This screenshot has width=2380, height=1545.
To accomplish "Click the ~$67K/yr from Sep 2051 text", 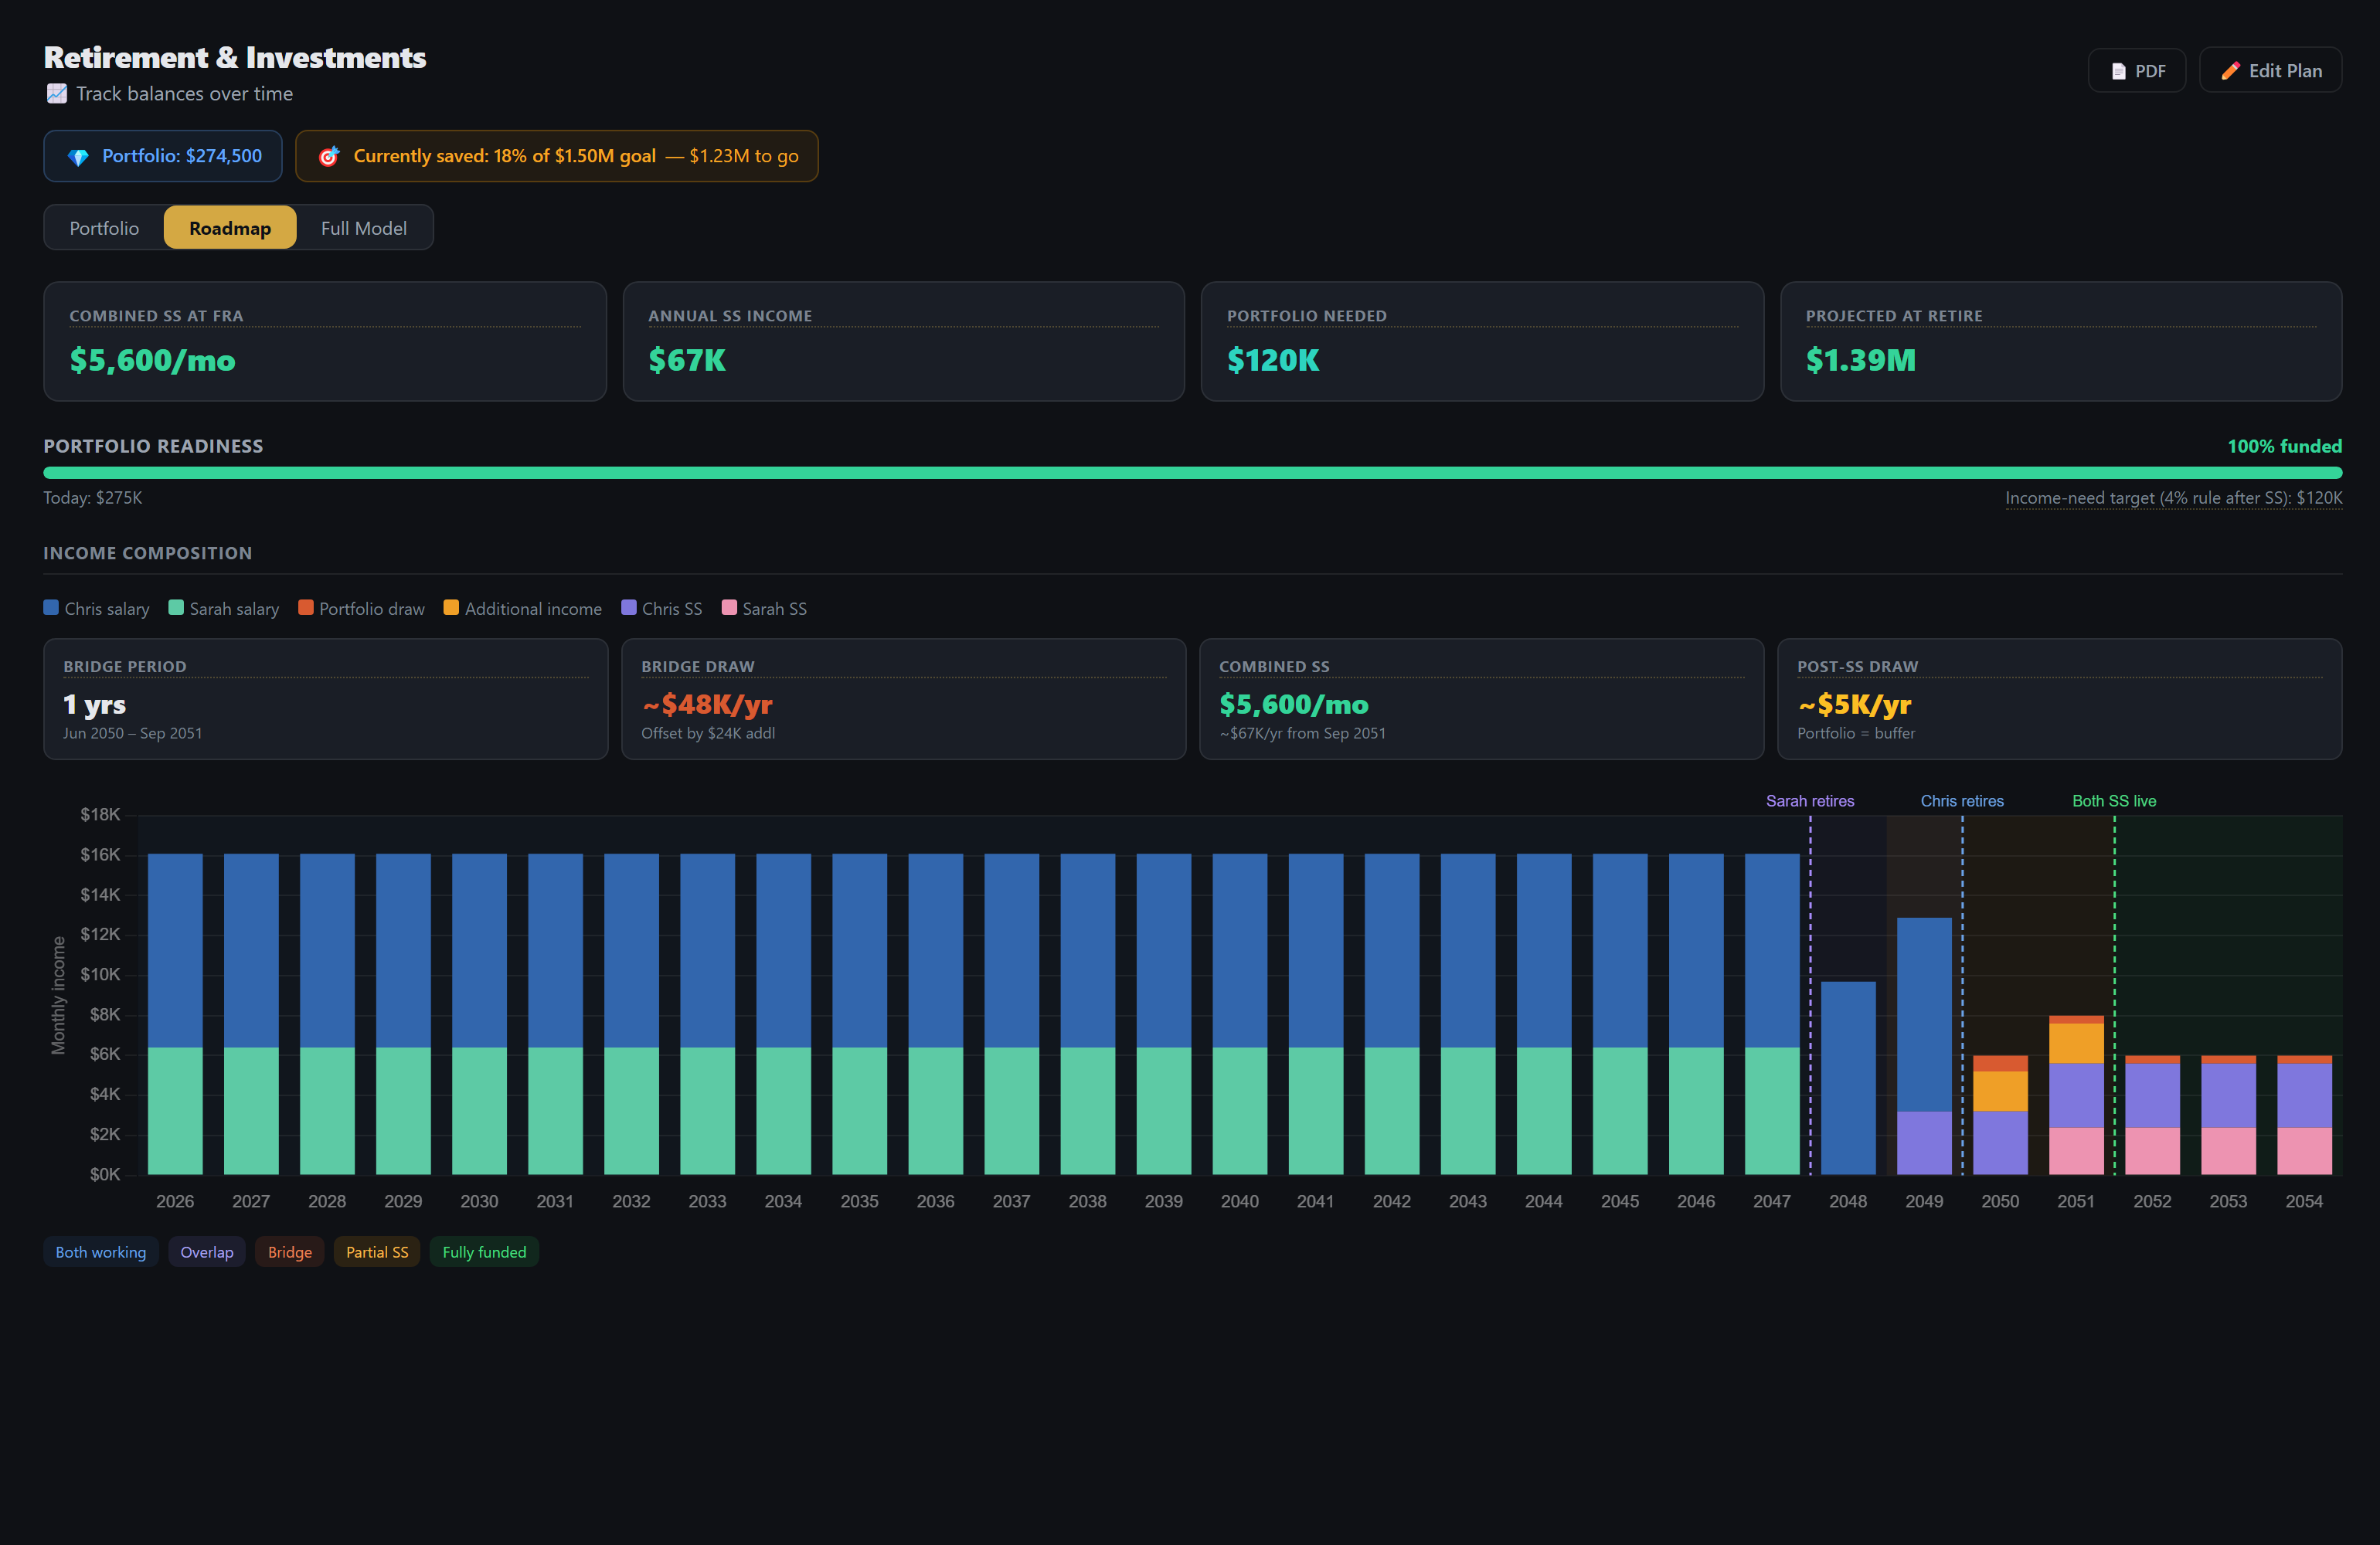I will (x=1302, y=733).
